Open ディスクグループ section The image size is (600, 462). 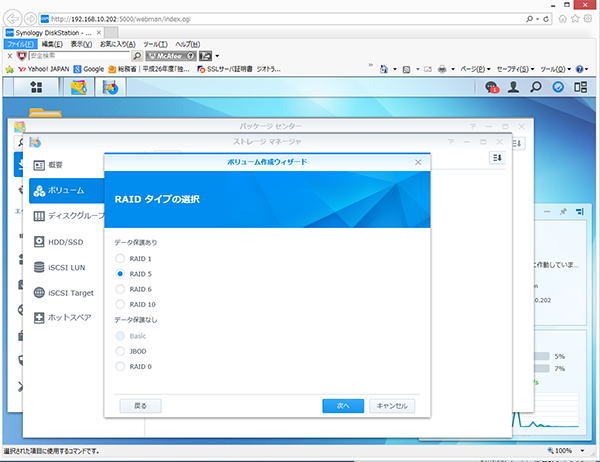[x=69, y=216]
